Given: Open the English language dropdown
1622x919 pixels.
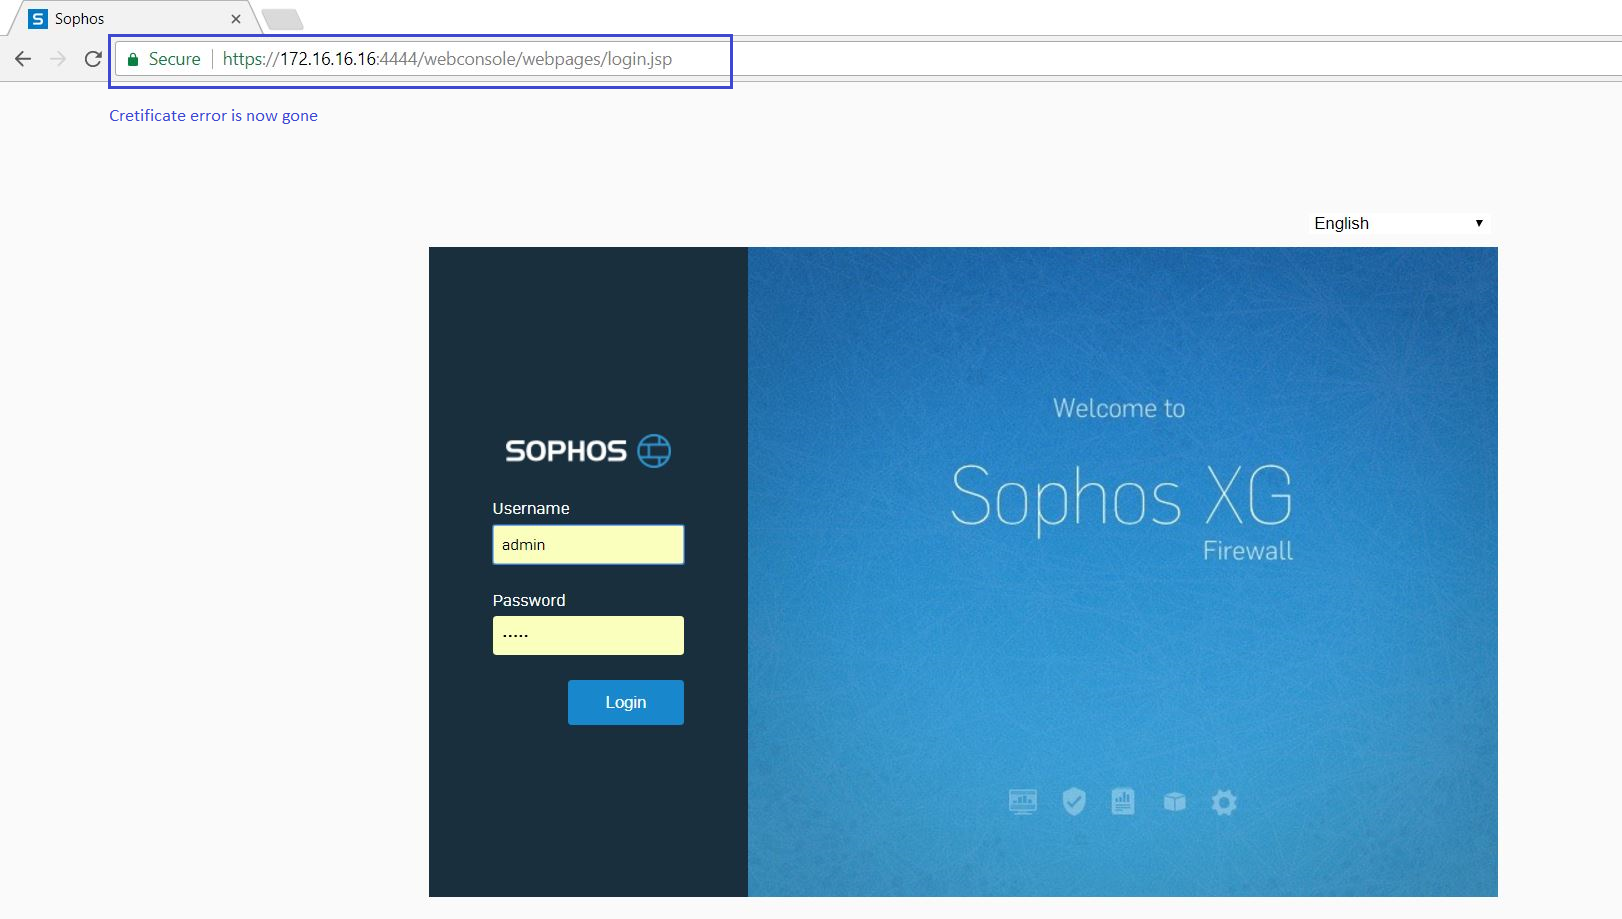Looking at the screenshot, I should 1398,223.
